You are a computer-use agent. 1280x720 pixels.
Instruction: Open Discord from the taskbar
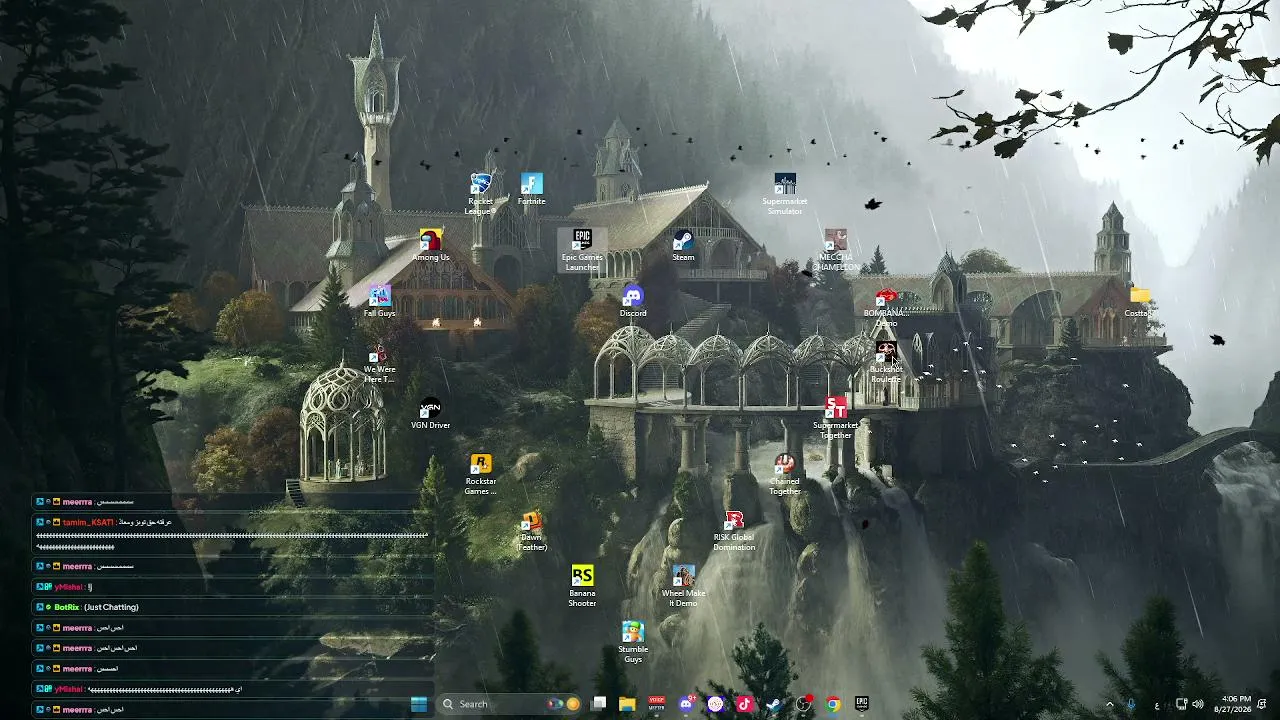[686, 704]
